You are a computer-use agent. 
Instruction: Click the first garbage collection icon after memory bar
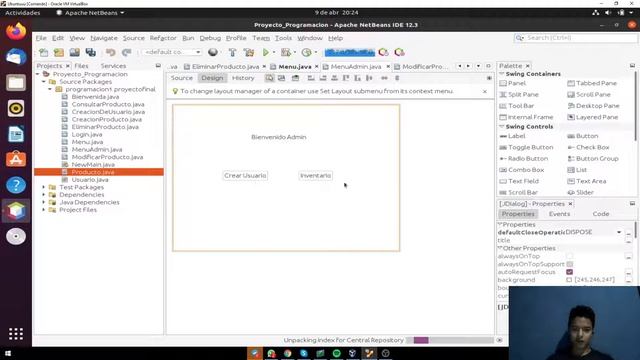coord(383,52)
